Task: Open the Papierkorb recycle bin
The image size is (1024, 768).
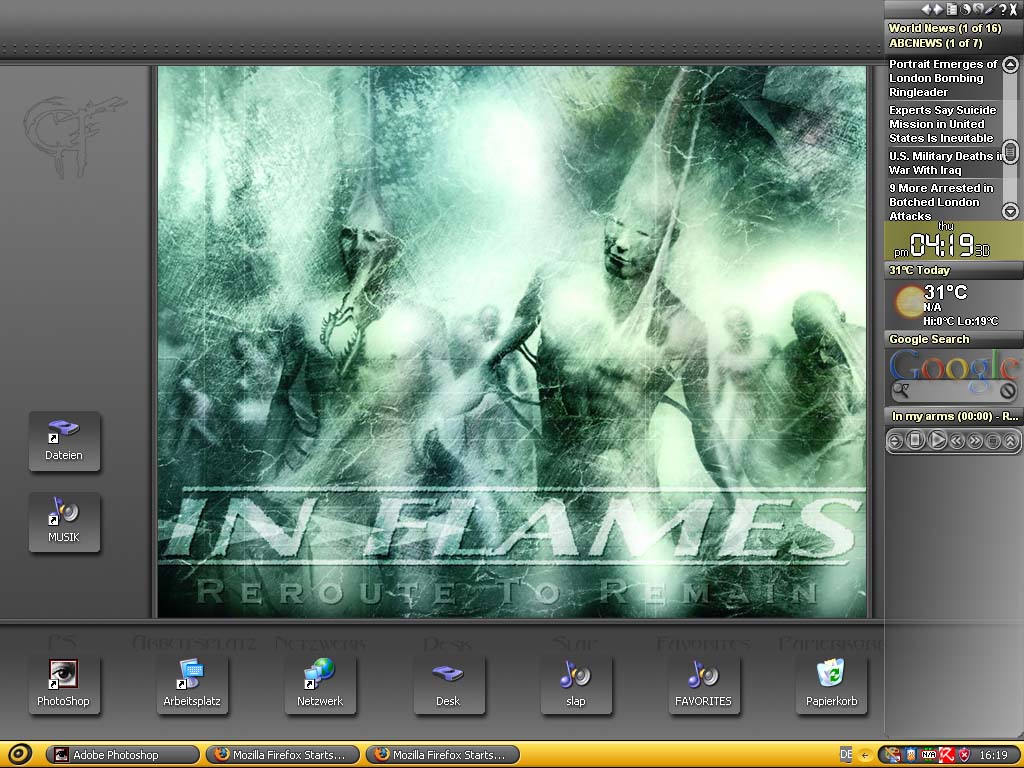Action: (x=831, y=686)
